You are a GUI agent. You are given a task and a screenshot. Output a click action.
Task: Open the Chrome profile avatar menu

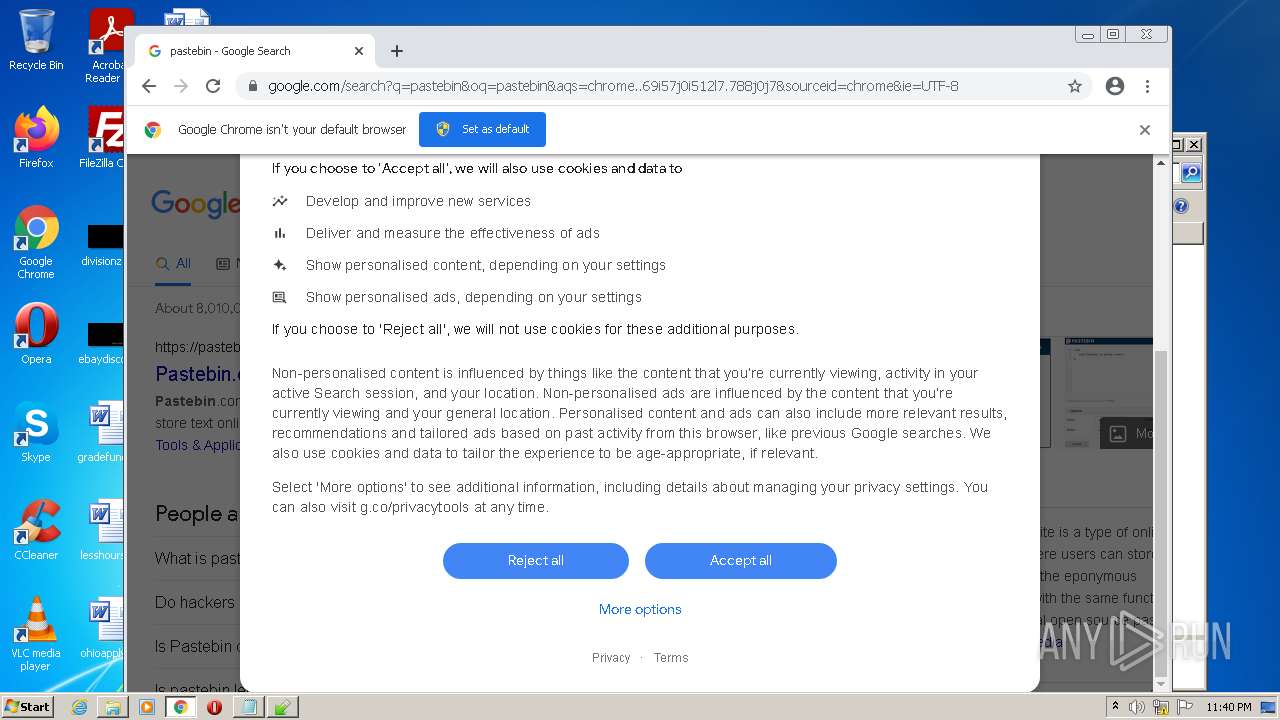1115,86
